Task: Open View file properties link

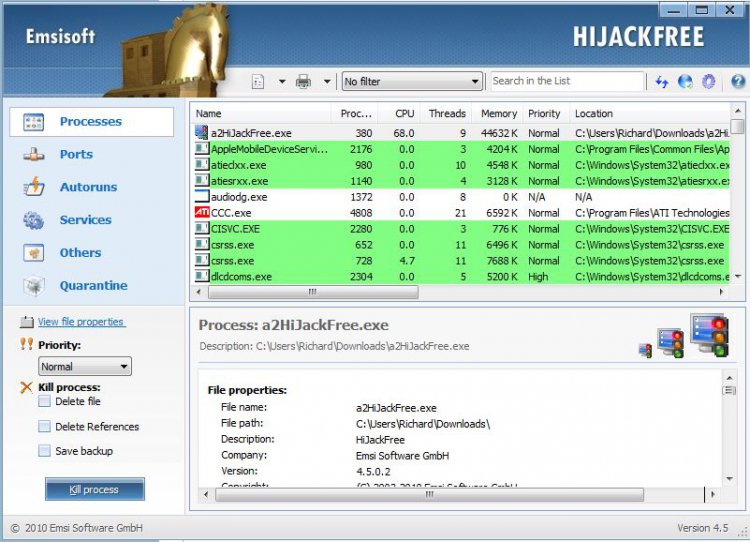Action: (81, 322)
